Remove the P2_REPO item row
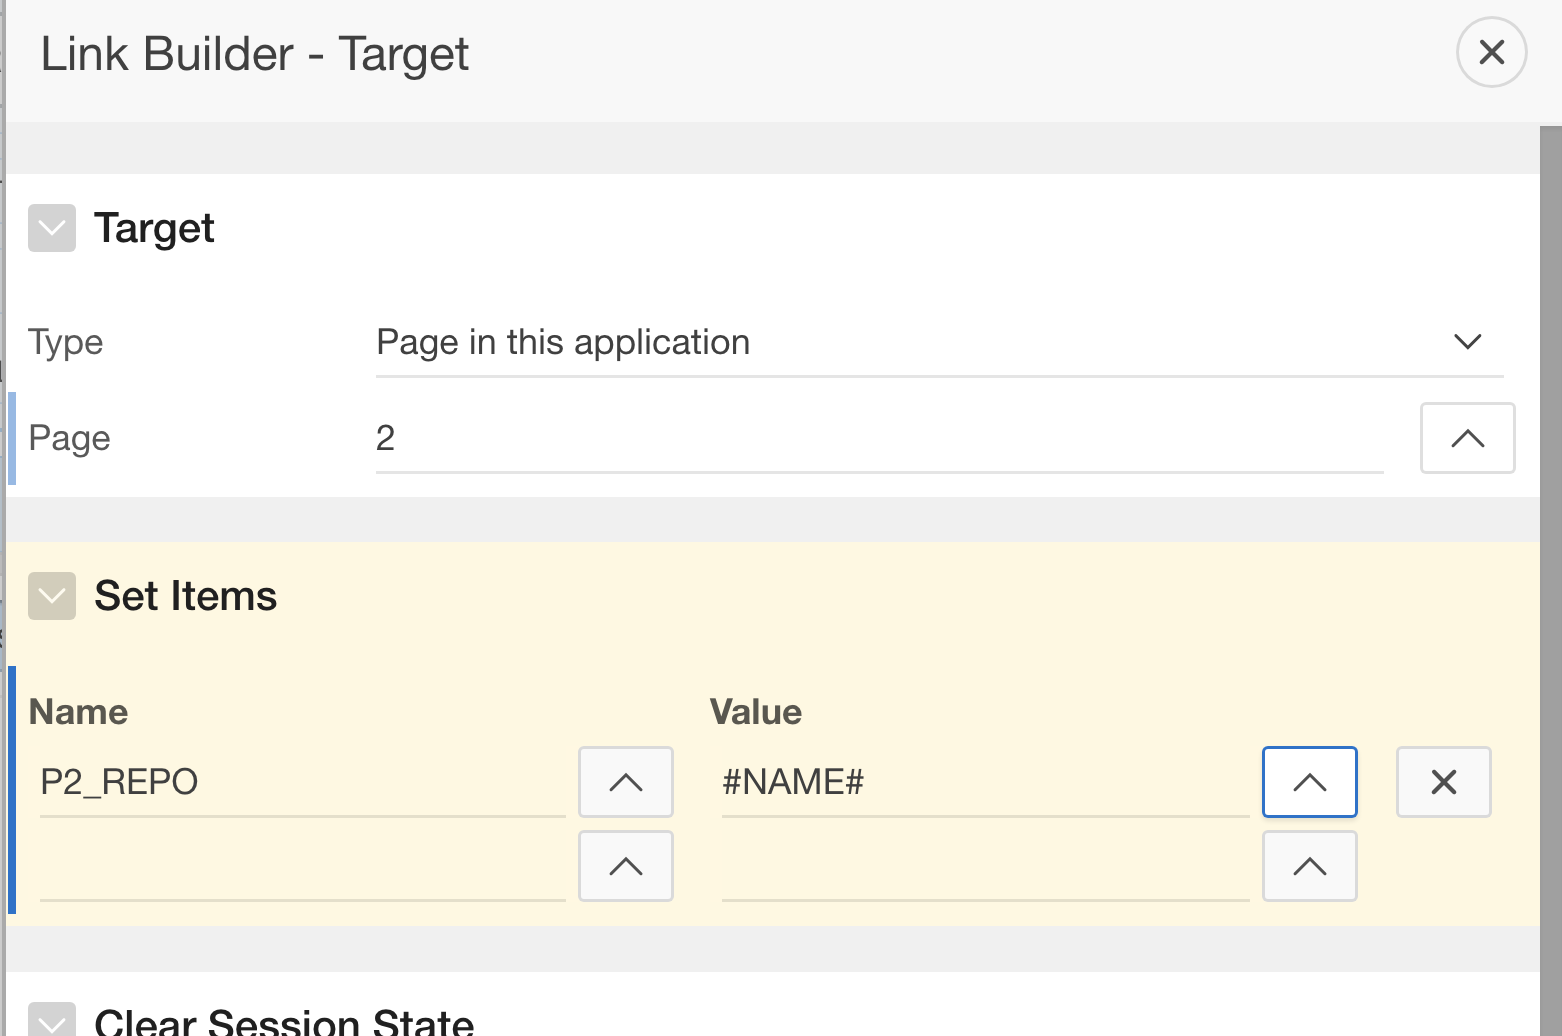This screenshot has height=1036, width=1562. click(1443, 782)
